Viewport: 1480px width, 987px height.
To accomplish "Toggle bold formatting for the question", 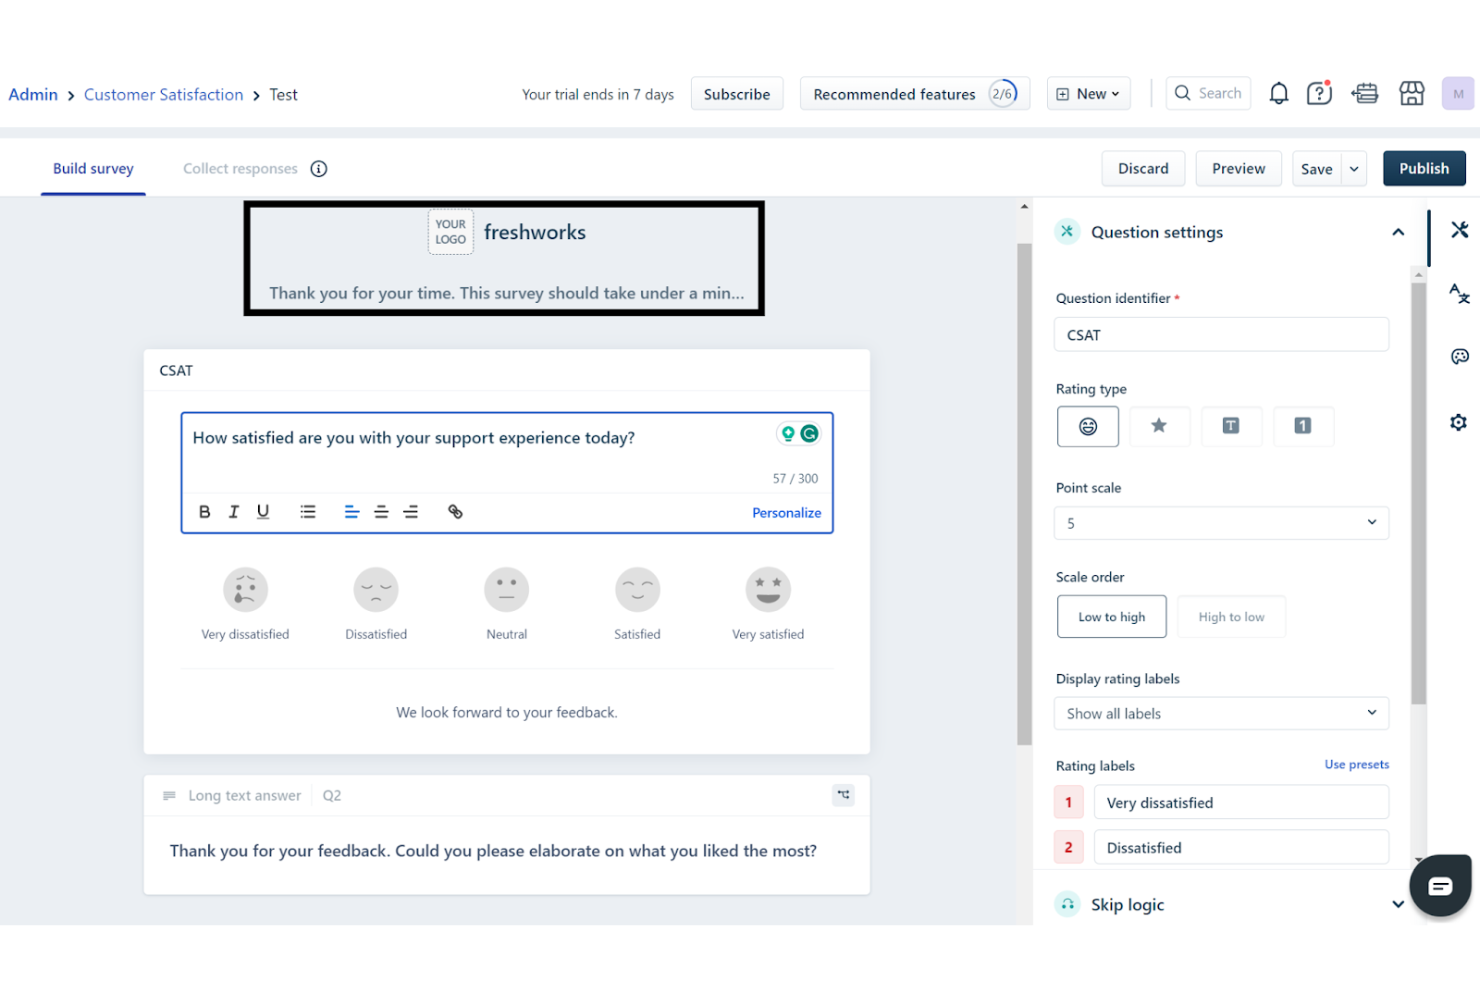I will [205, 511].
